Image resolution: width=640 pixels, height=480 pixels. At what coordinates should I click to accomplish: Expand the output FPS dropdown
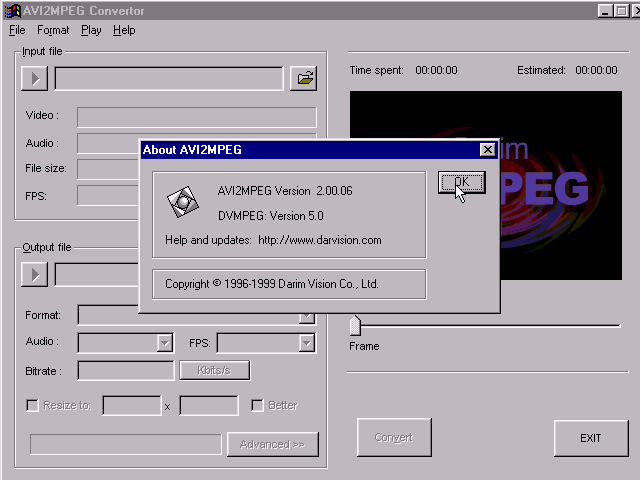[307, 343]
